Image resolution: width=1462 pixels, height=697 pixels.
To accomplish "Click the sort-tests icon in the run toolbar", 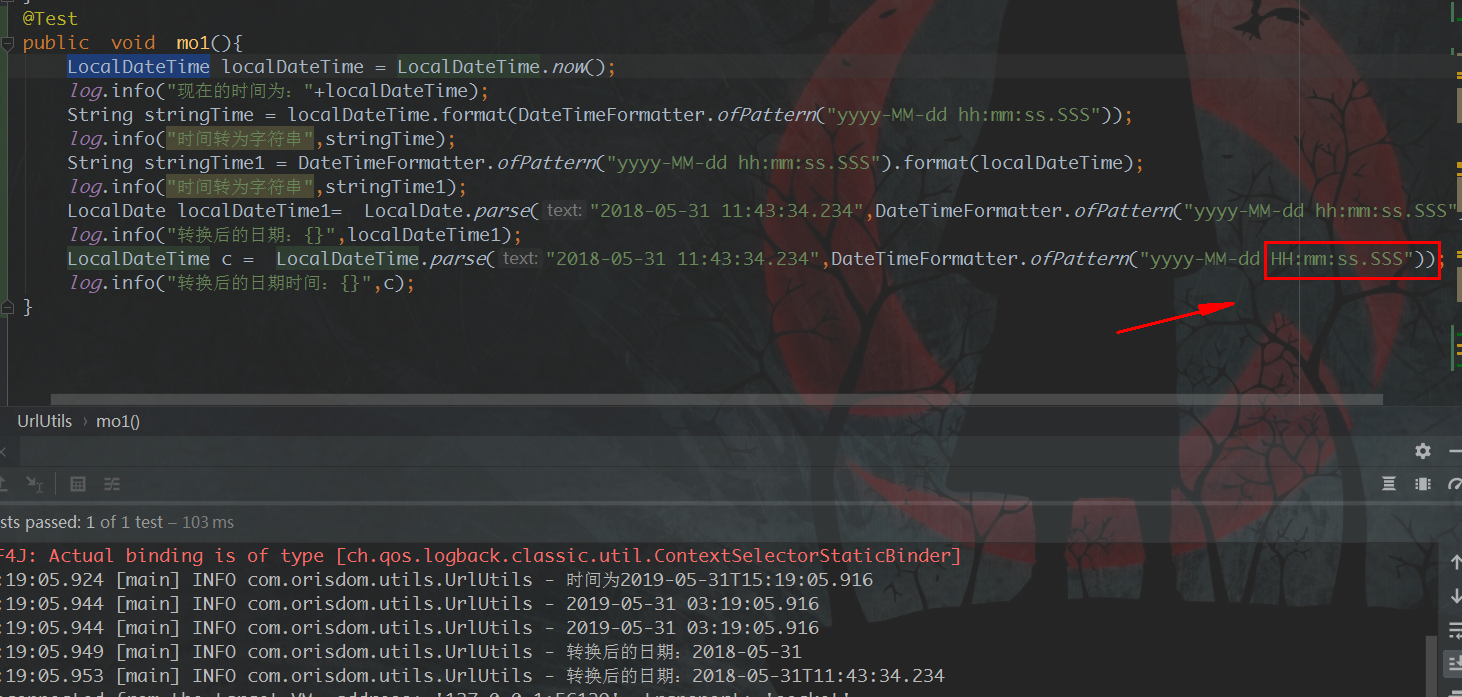I will [112, 484].
